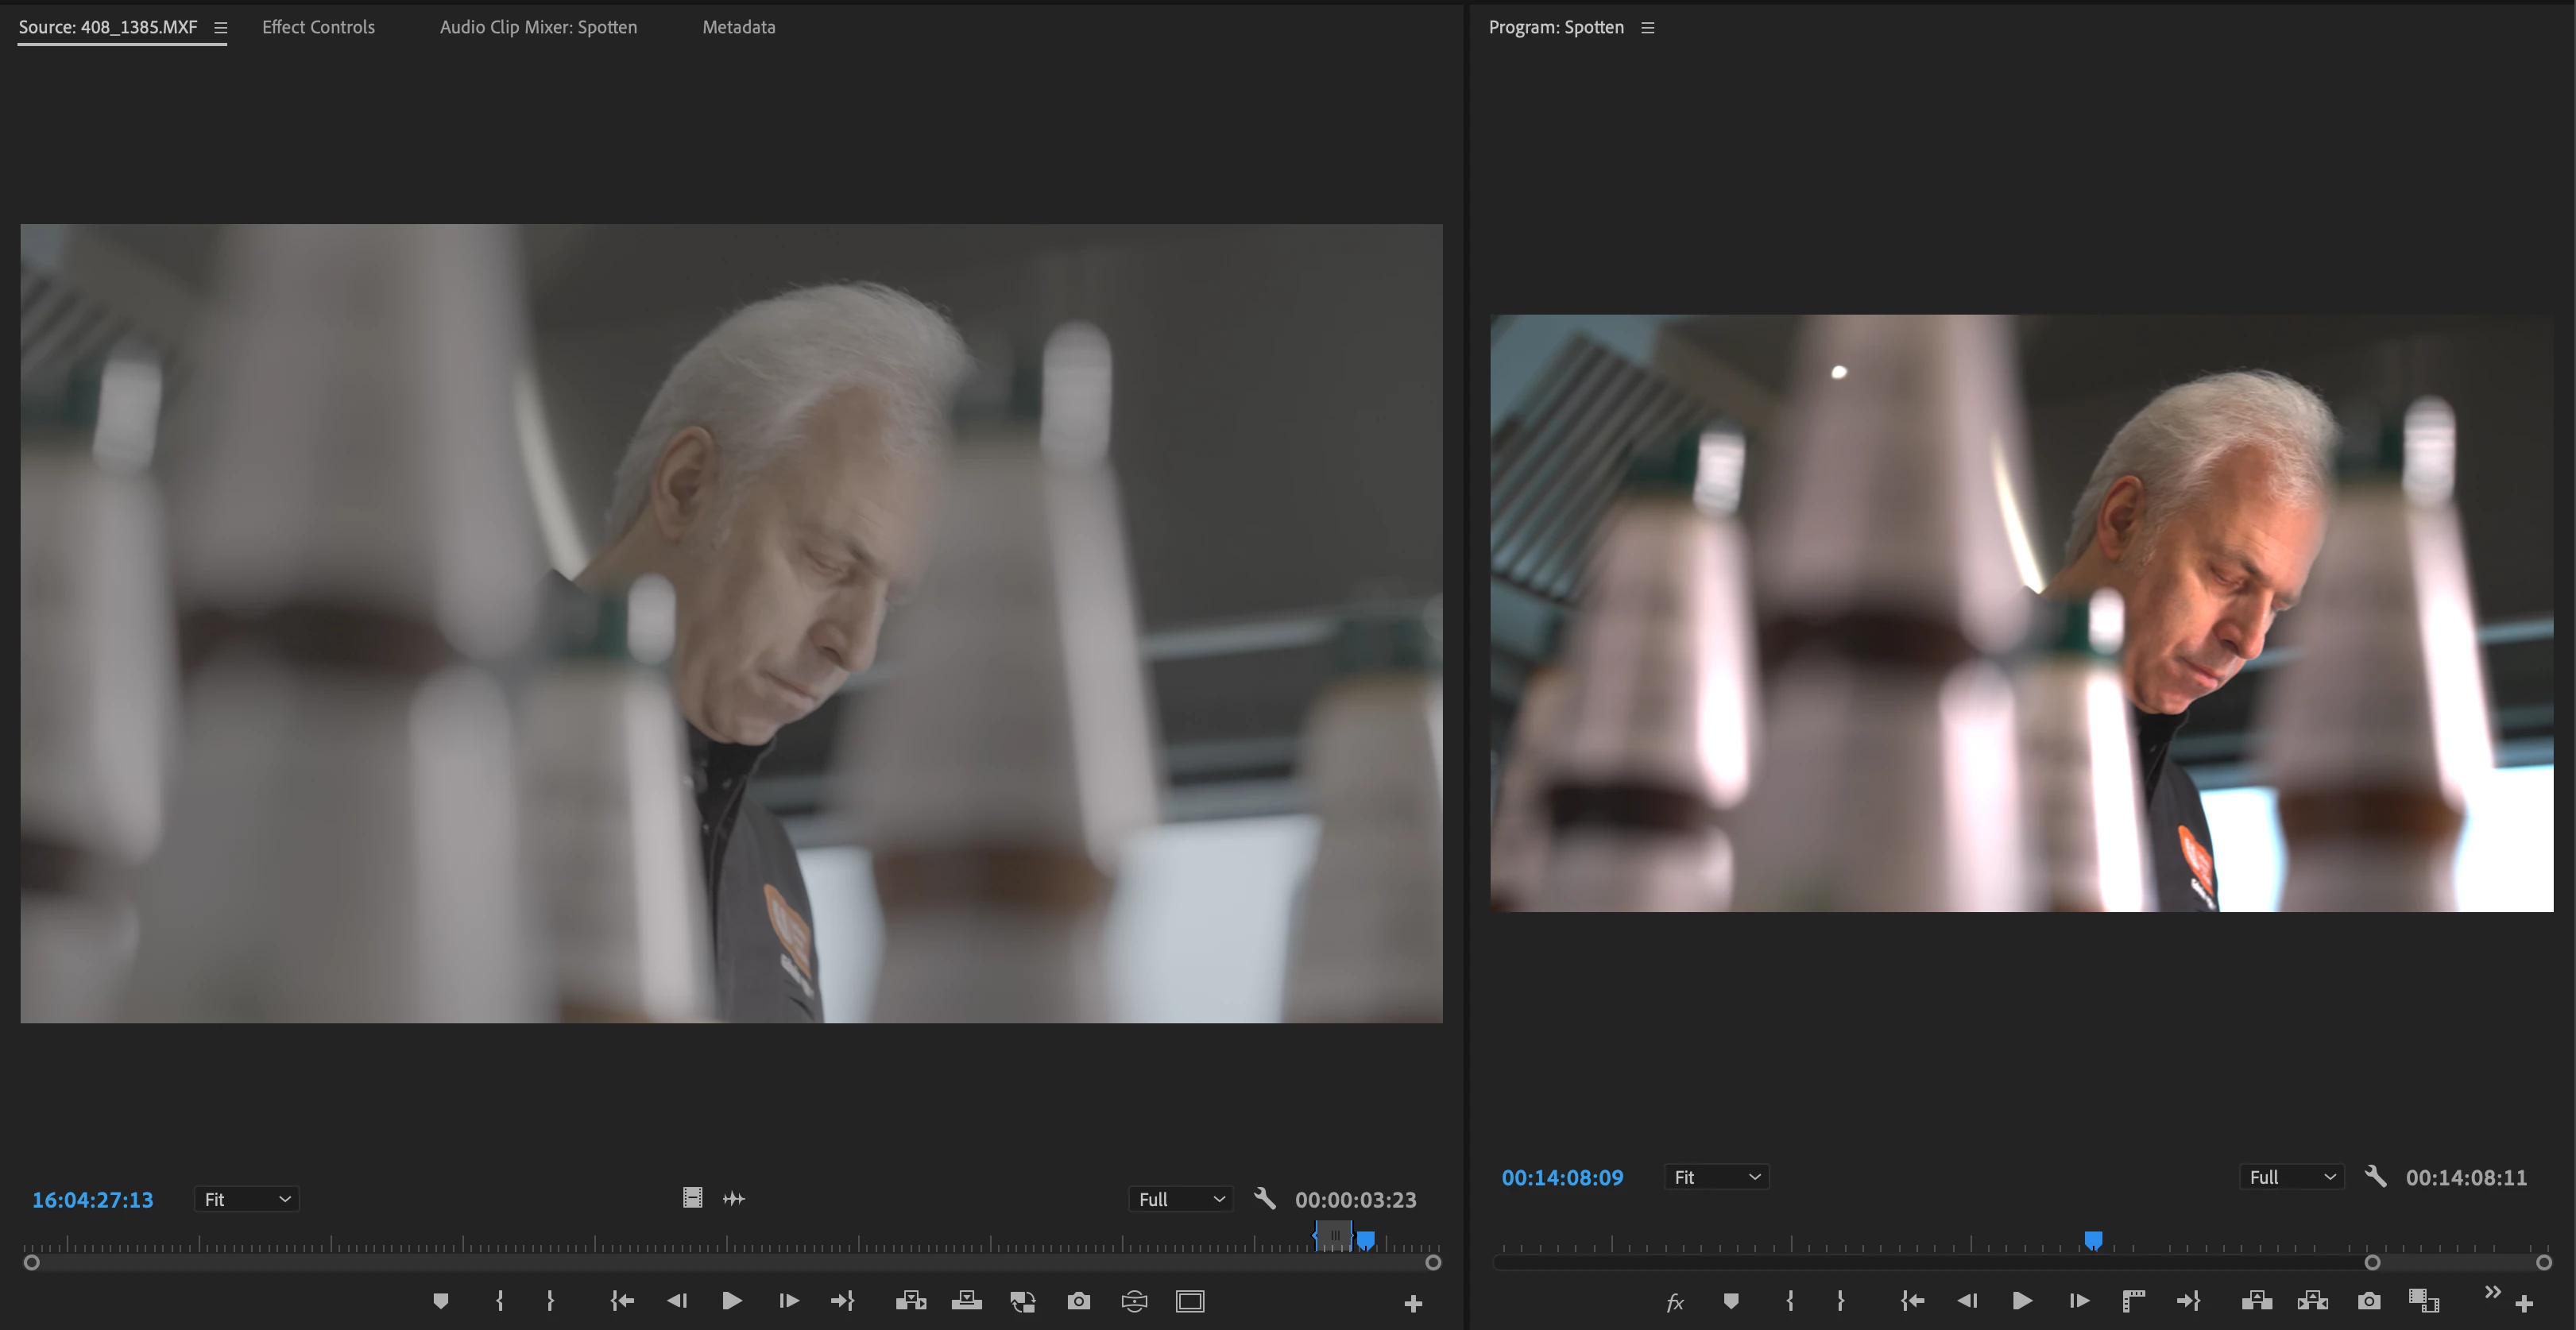This screenshot has width=2576, height=1330.
Task: Mark In point in Program monitor
Action: point(1789,1301)
